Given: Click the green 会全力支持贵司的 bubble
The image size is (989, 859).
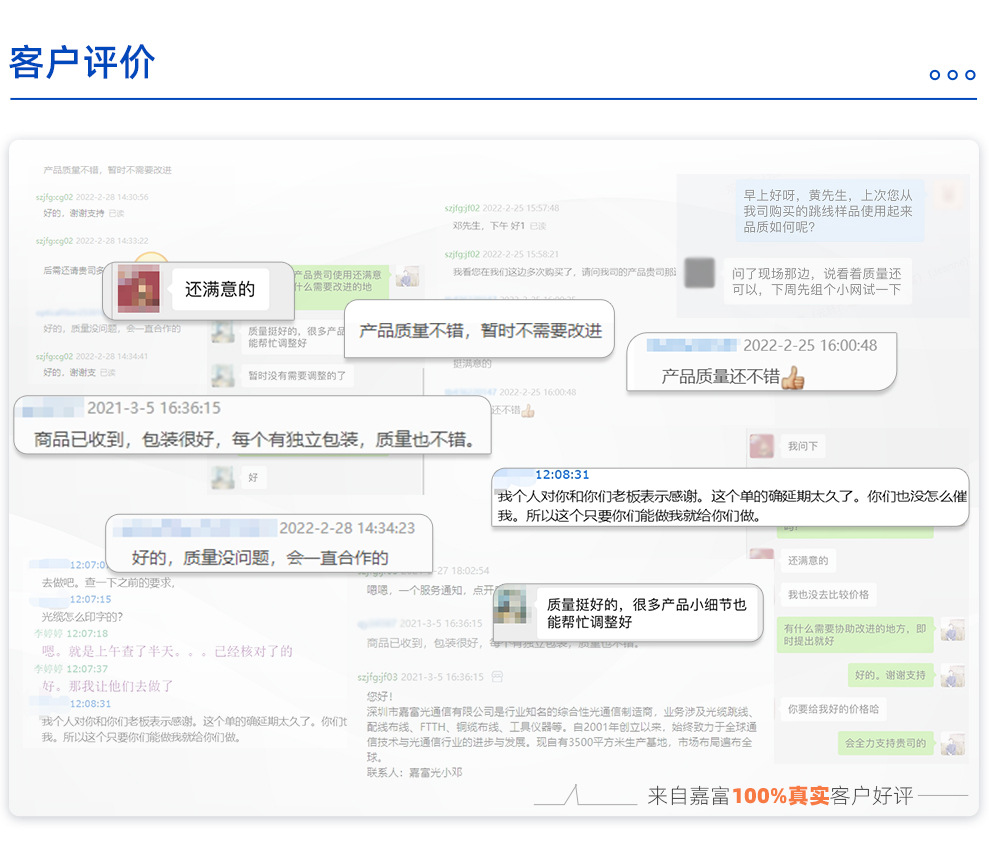Looking at the screenshot, I should tap(886, 743).
